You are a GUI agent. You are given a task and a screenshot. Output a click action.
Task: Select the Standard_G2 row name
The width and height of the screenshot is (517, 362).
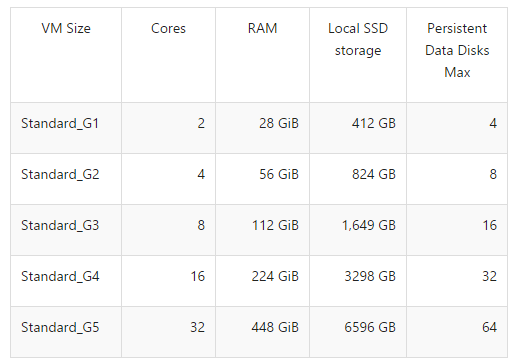60,175
